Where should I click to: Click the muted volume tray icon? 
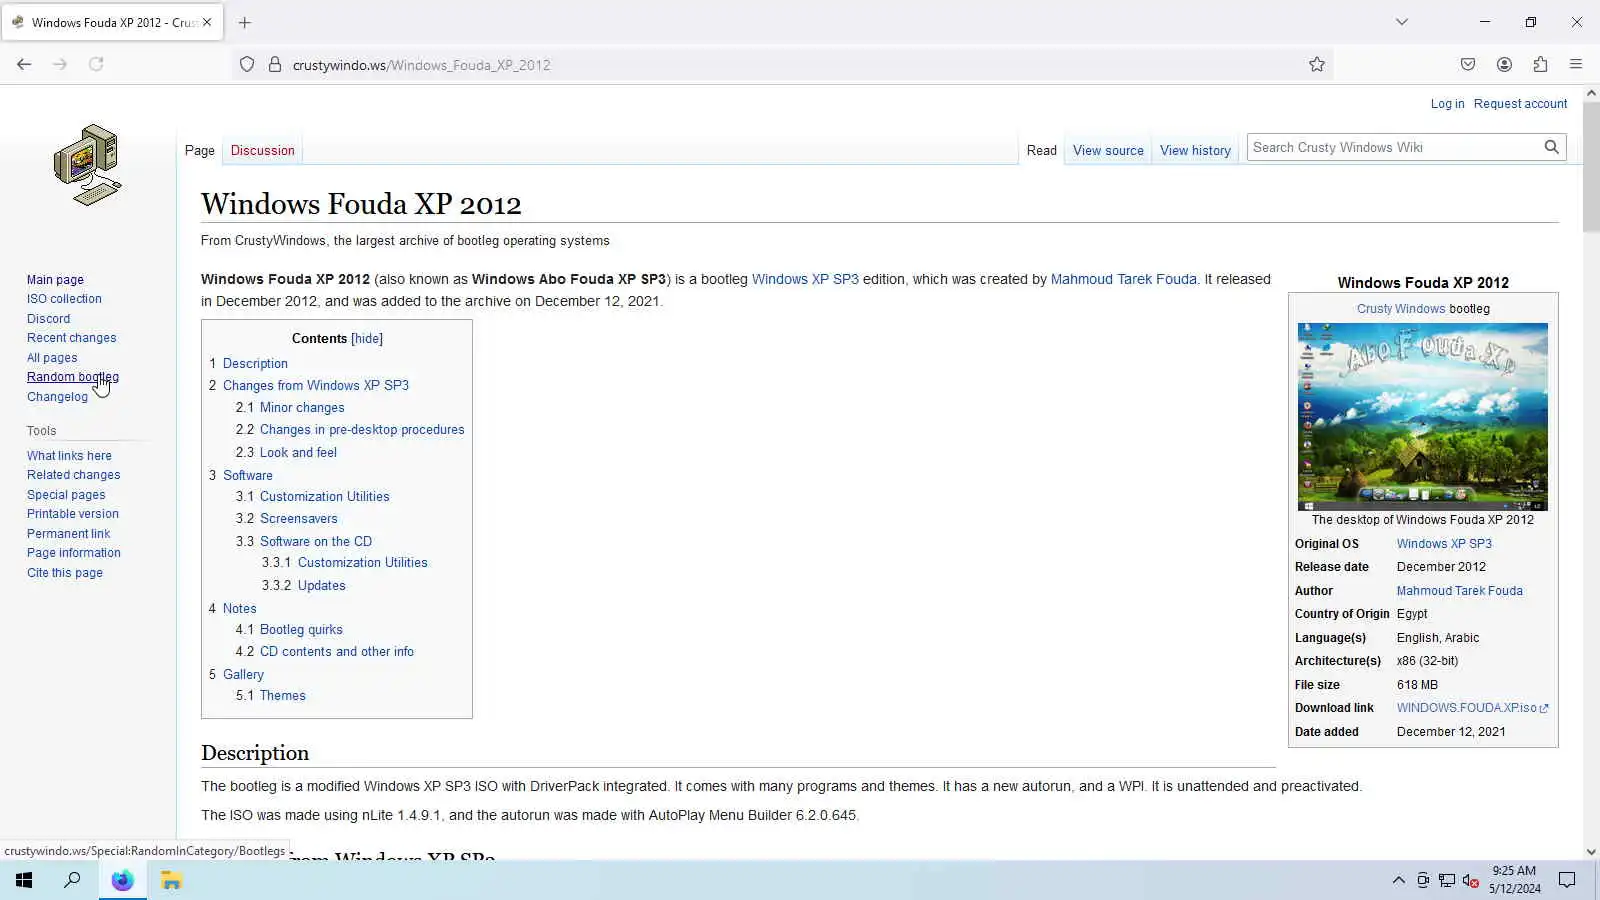pyautogui.click(x=1470, y=880)
